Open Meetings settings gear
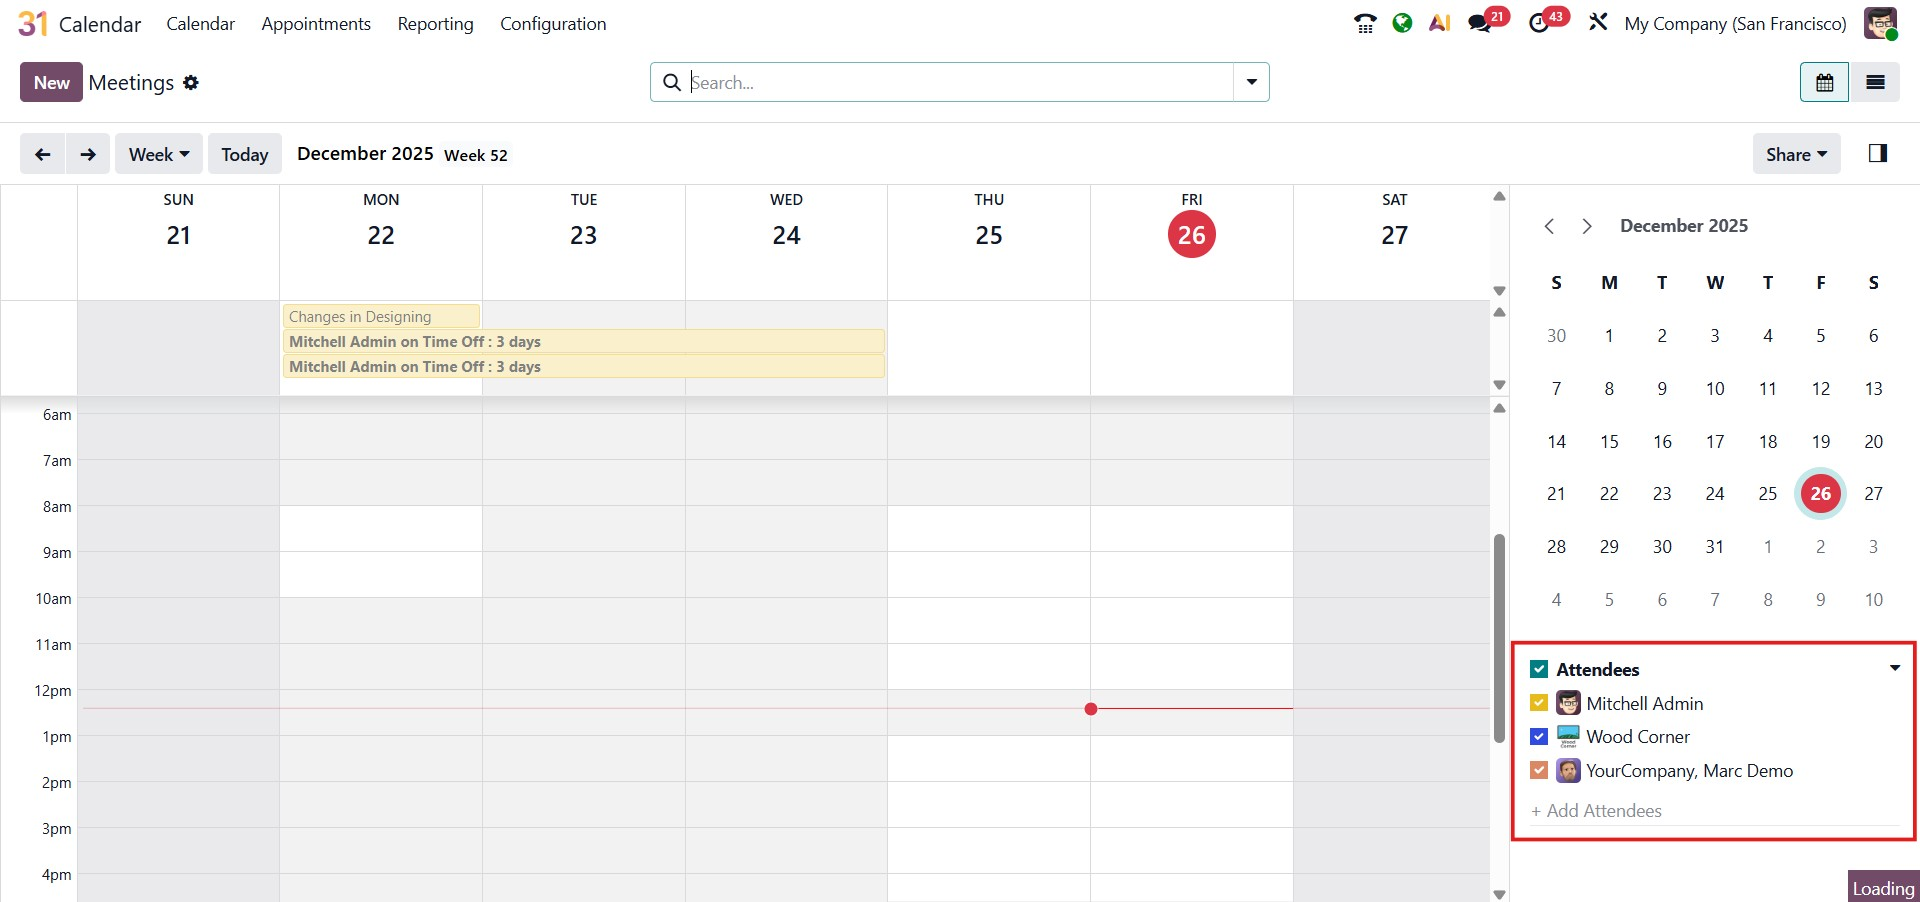This screenshot has height=902, width=1920. pos(191,83)
